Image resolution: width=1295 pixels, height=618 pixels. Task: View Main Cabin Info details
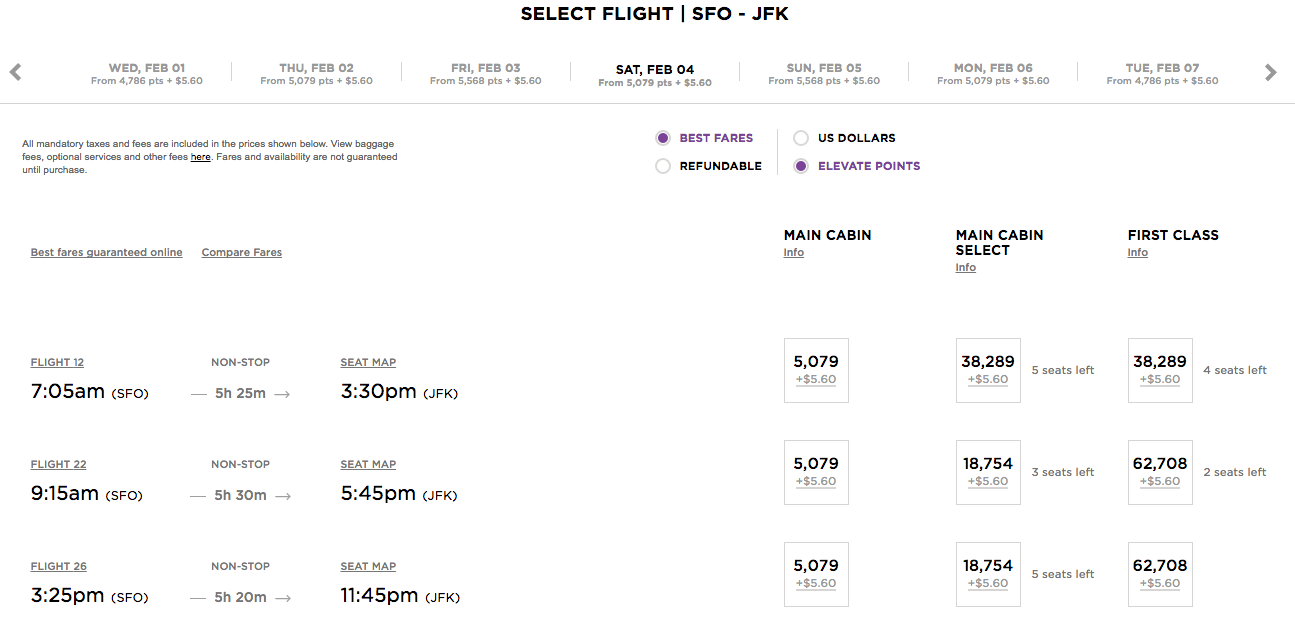pyautogui.click(x=793, y=253)
